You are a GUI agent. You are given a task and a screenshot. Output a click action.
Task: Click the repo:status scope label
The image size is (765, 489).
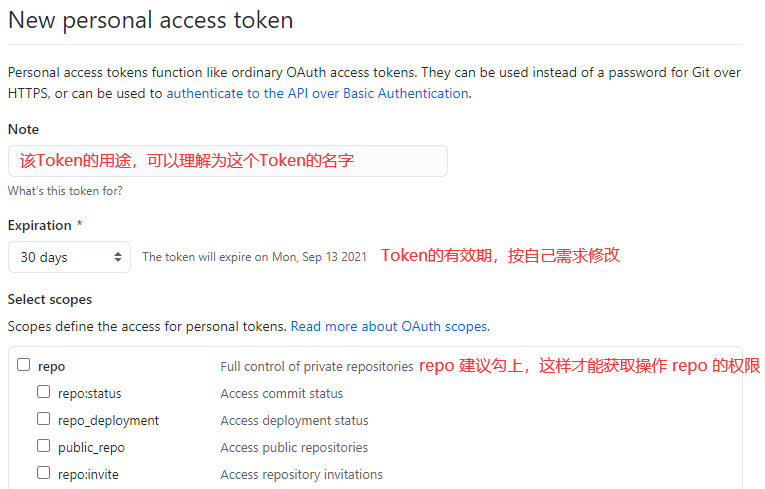[89, 393]
